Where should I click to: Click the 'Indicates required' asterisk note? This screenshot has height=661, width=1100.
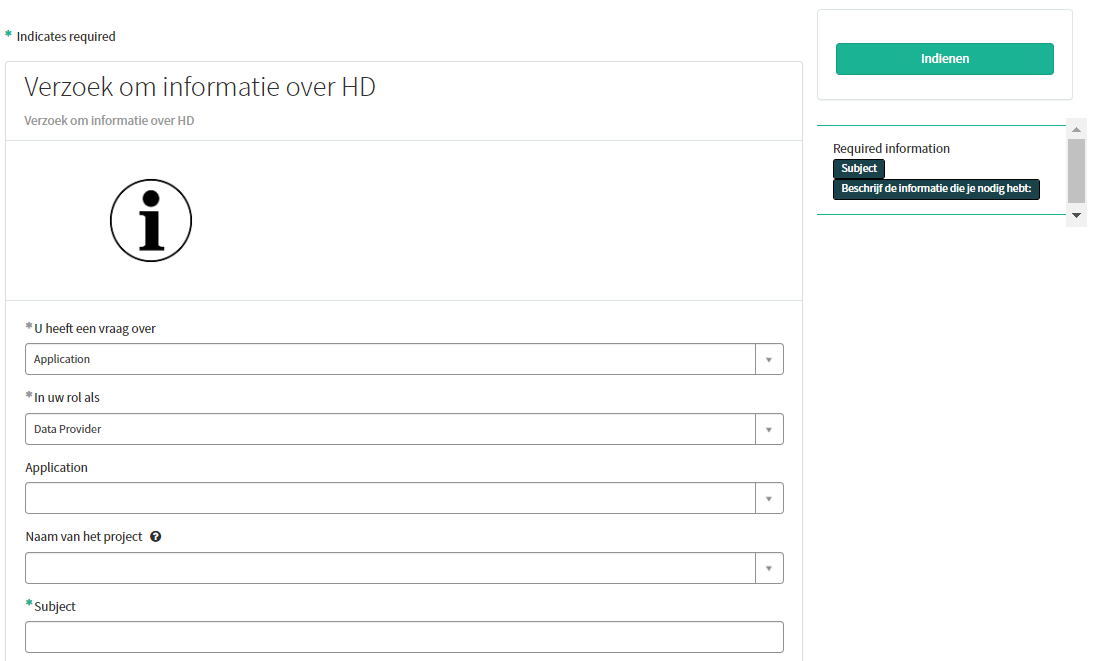click(x=66, y=37)
